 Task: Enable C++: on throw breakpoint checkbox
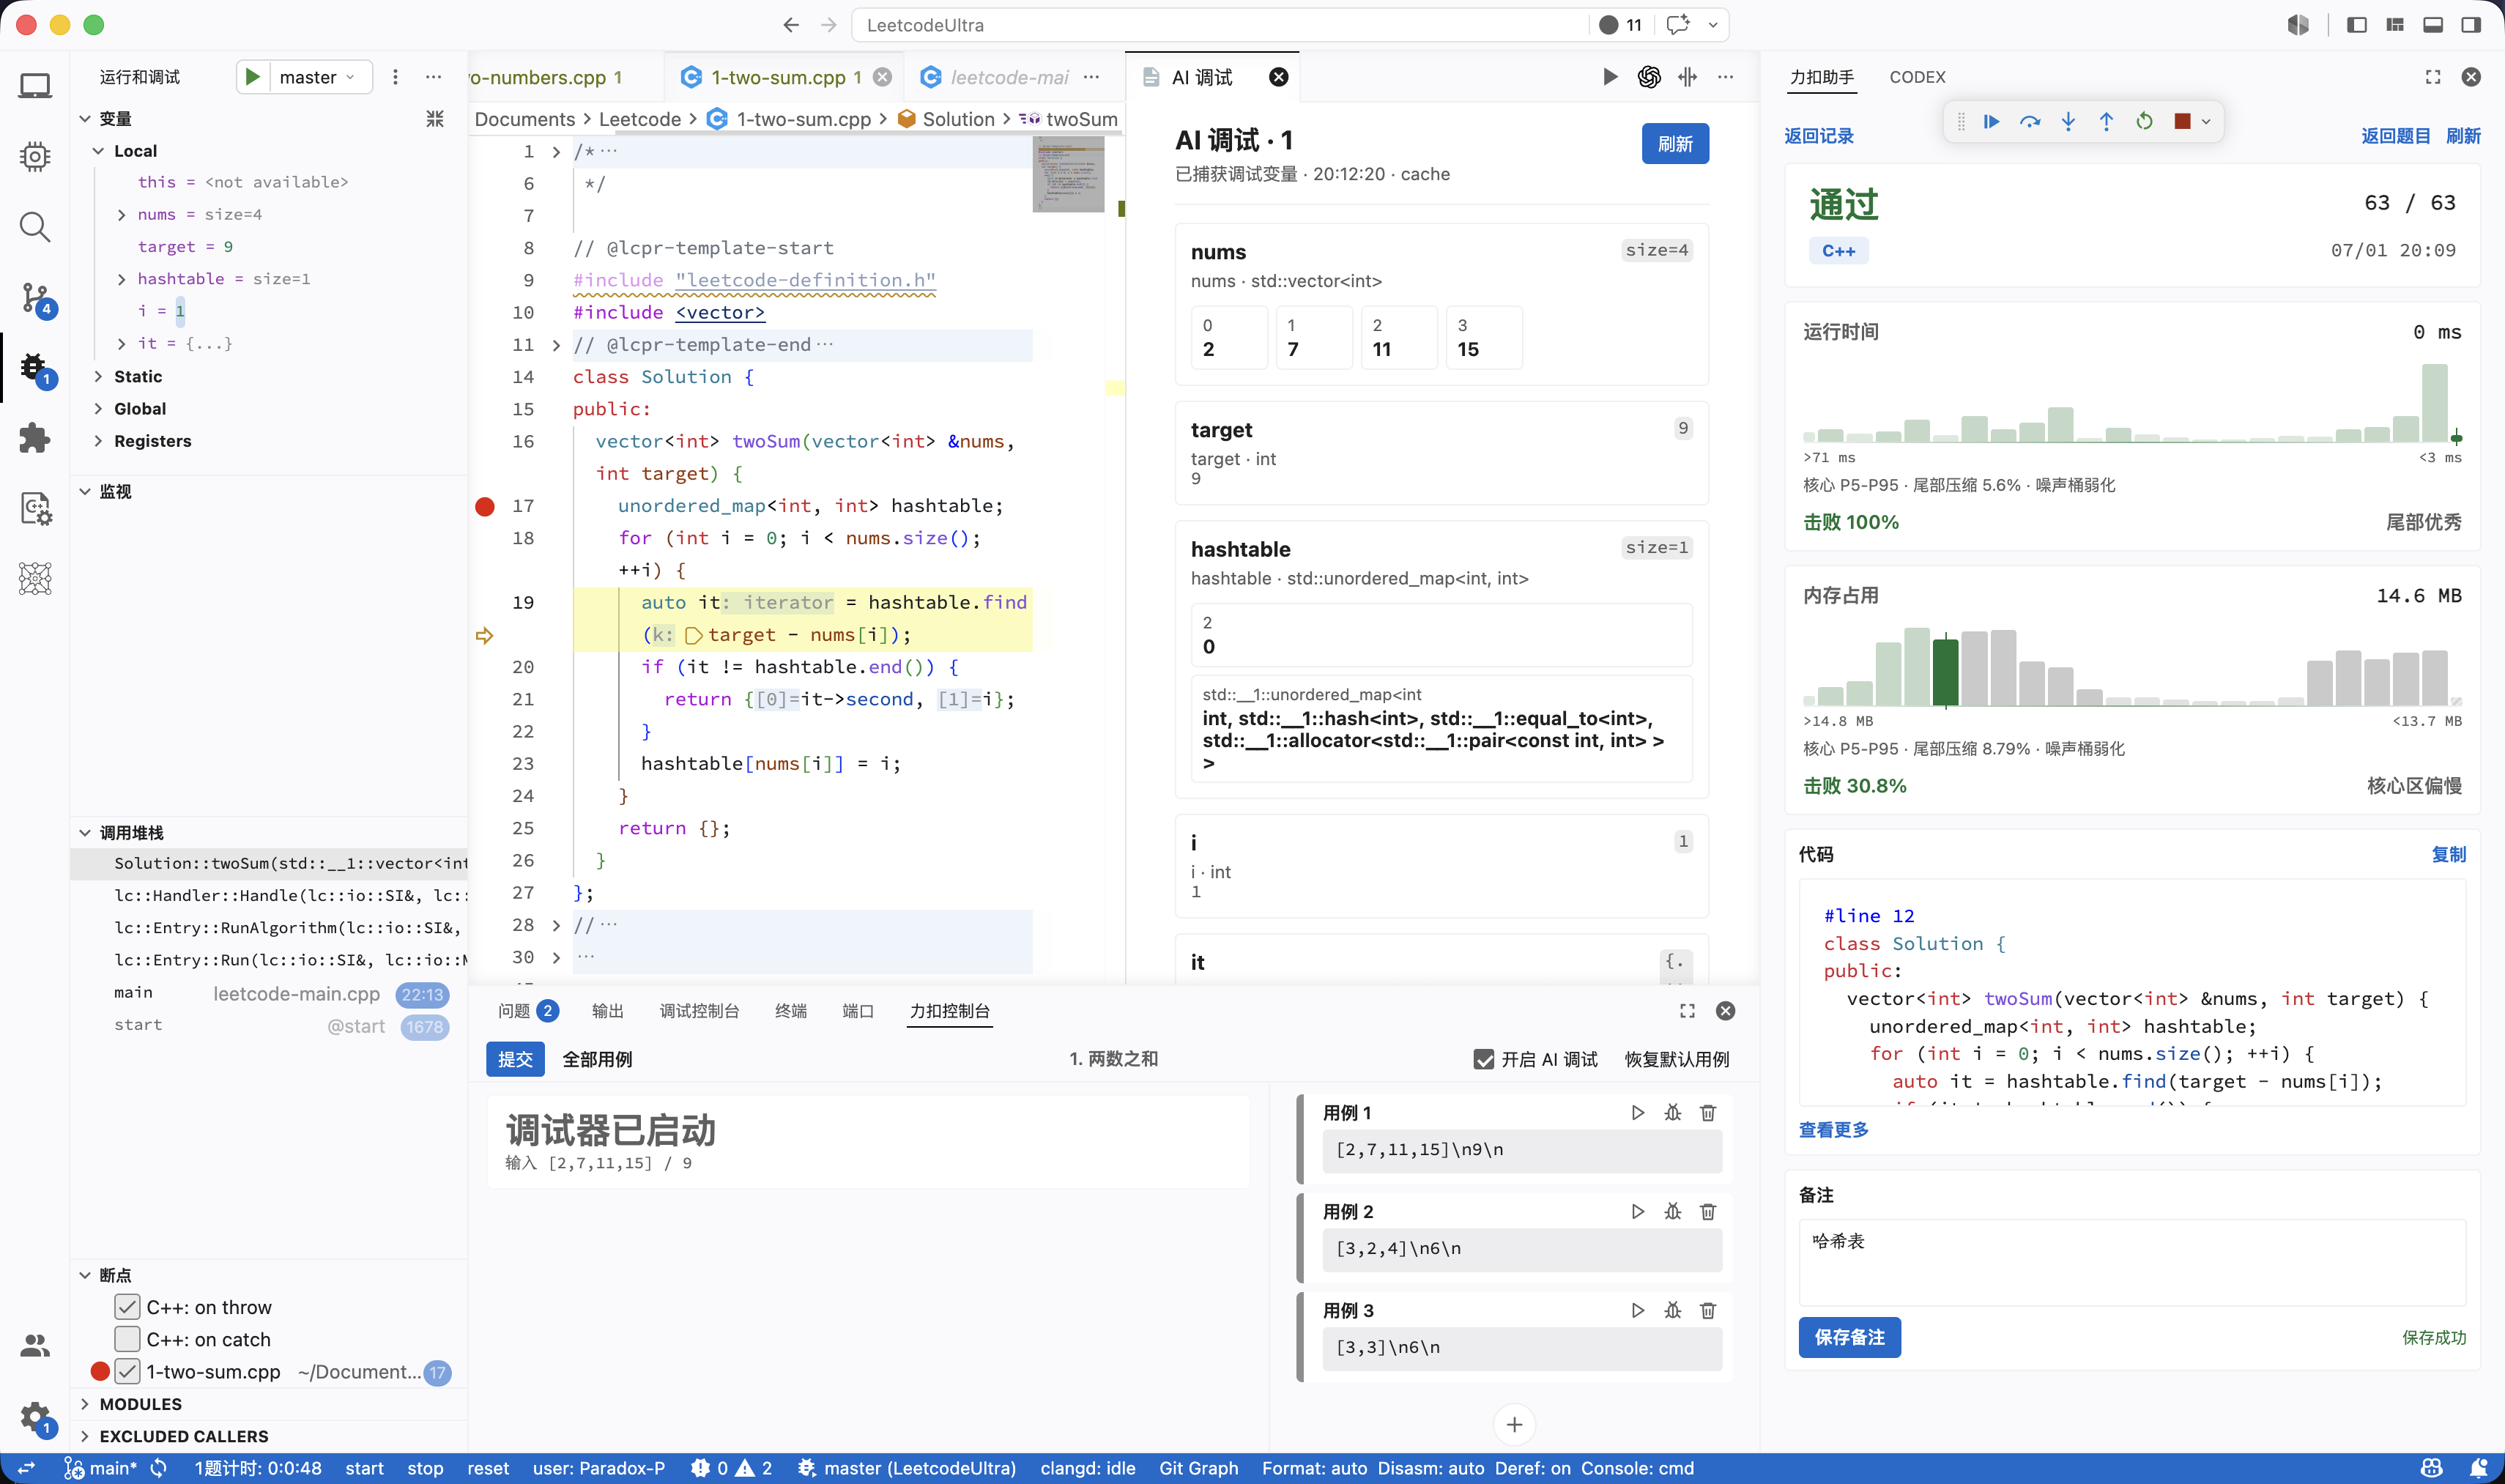[x=127, y=1307]
